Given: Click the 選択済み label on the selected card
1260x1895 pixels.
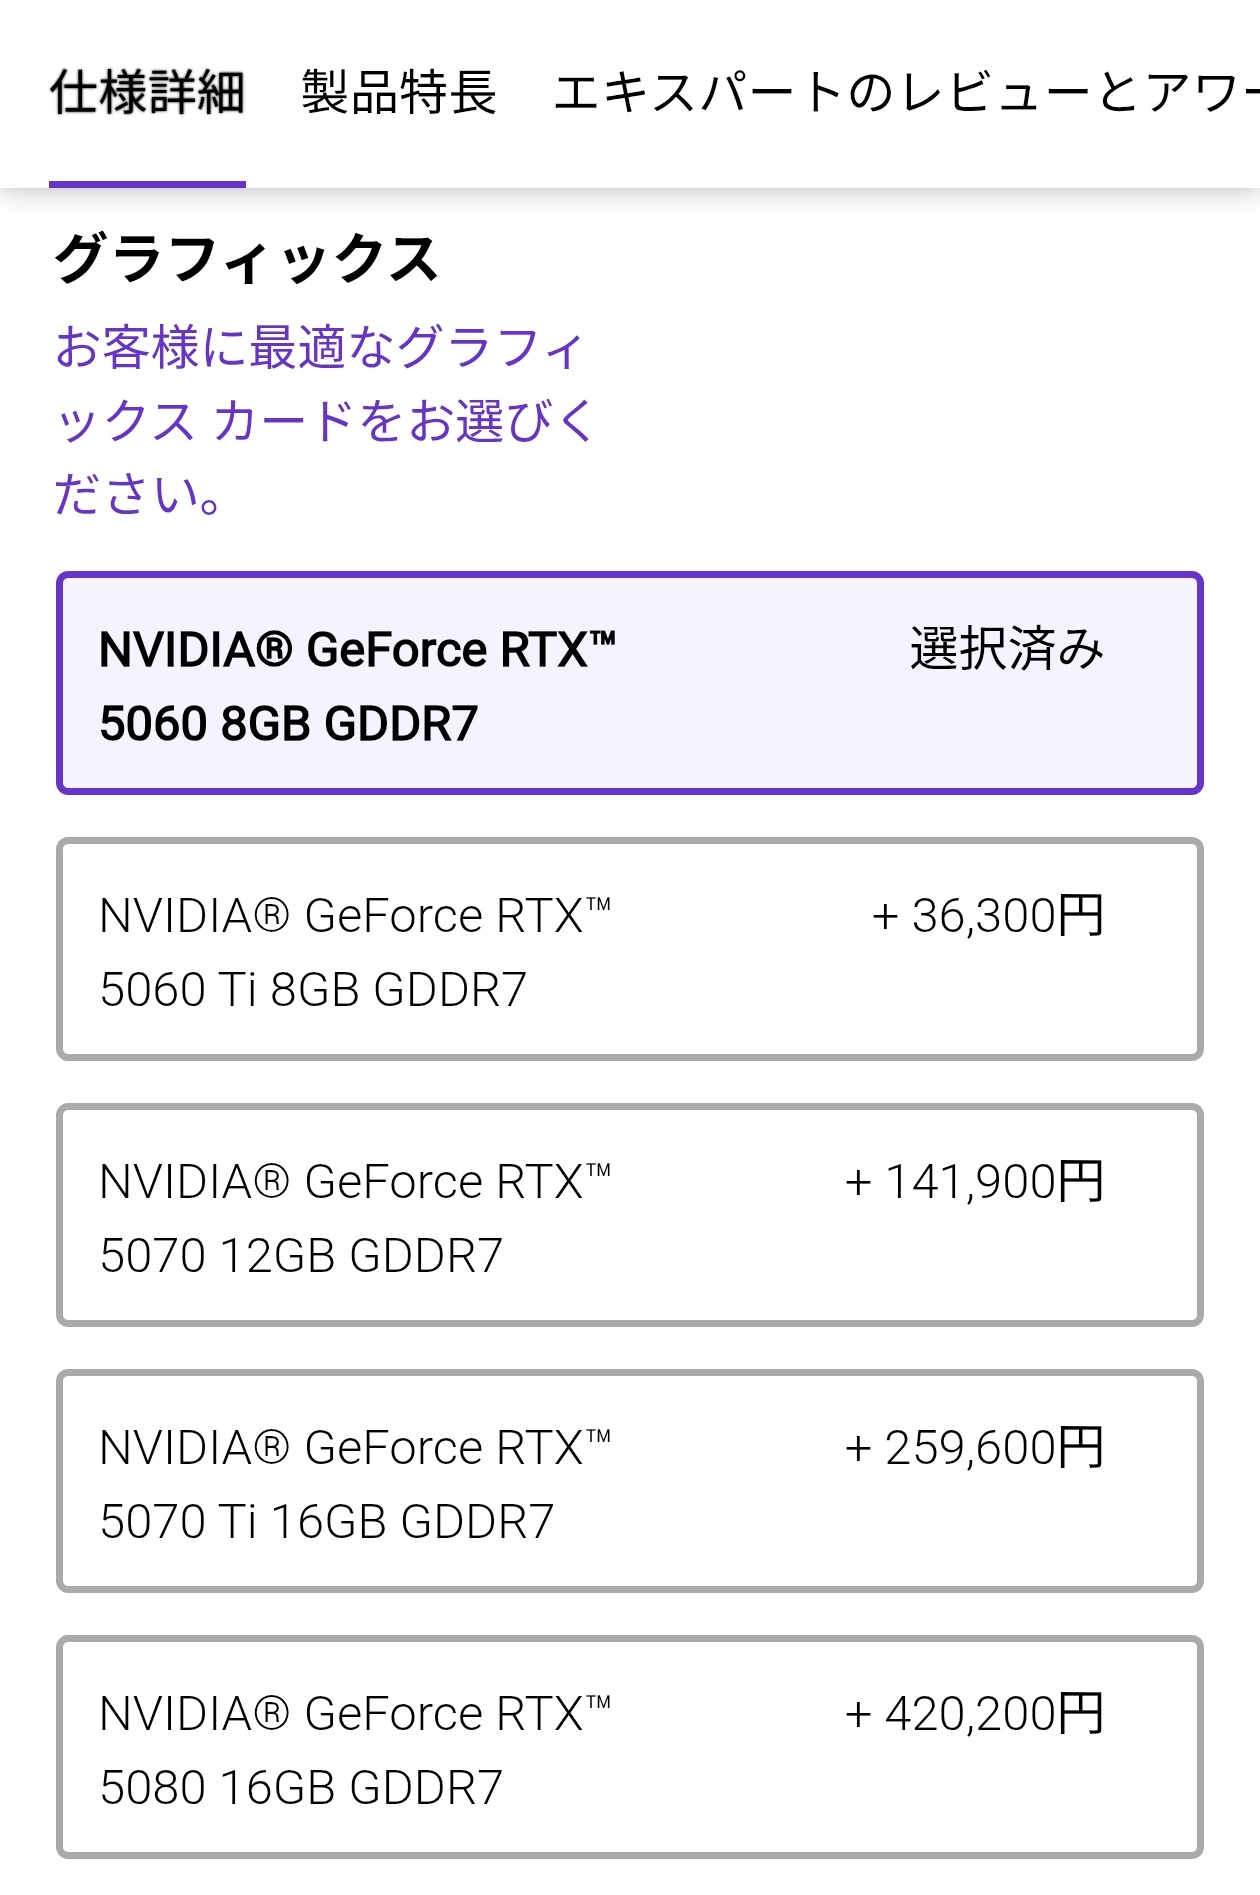Looking at the screenshot, I should 1006,648.
